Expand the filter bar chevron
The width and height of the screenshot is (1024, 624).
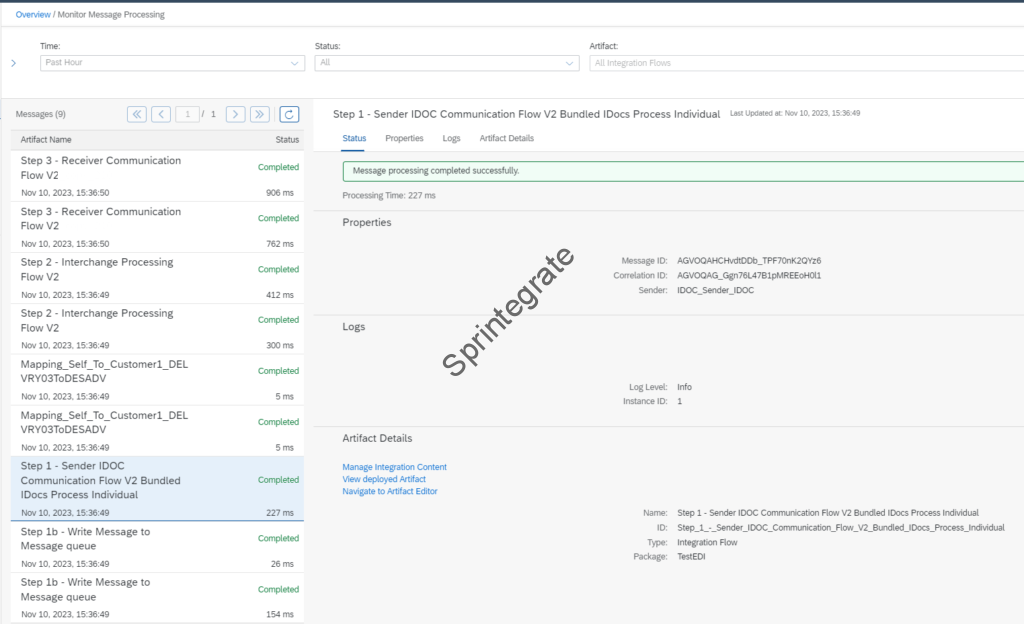tap(13, 63)
